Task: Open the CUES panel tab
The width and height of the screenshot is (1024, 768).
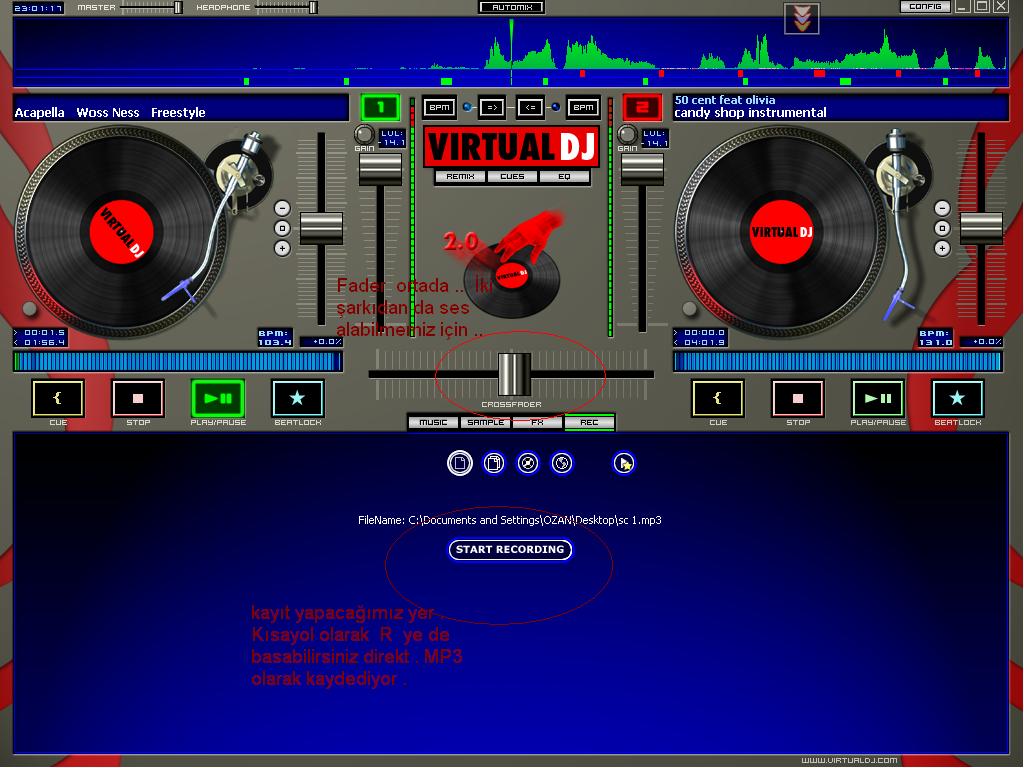Action: click(x=512, y=176)
